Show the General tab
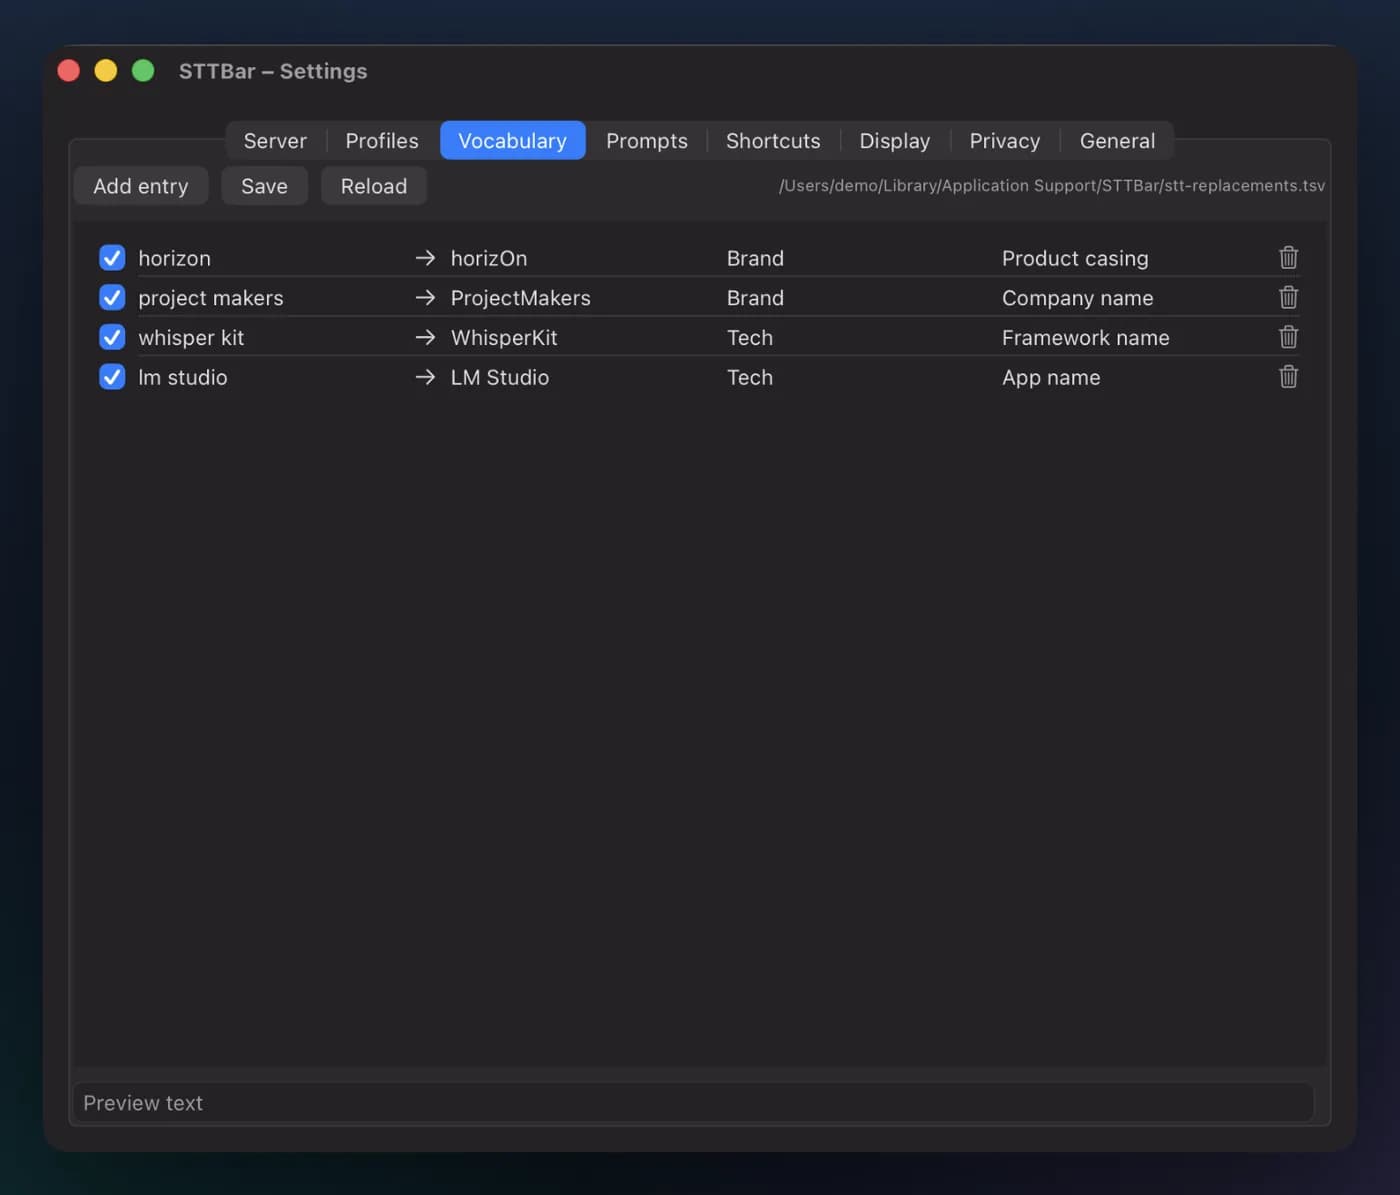Screen dimensions: 1400x1195 (1117, 141)
